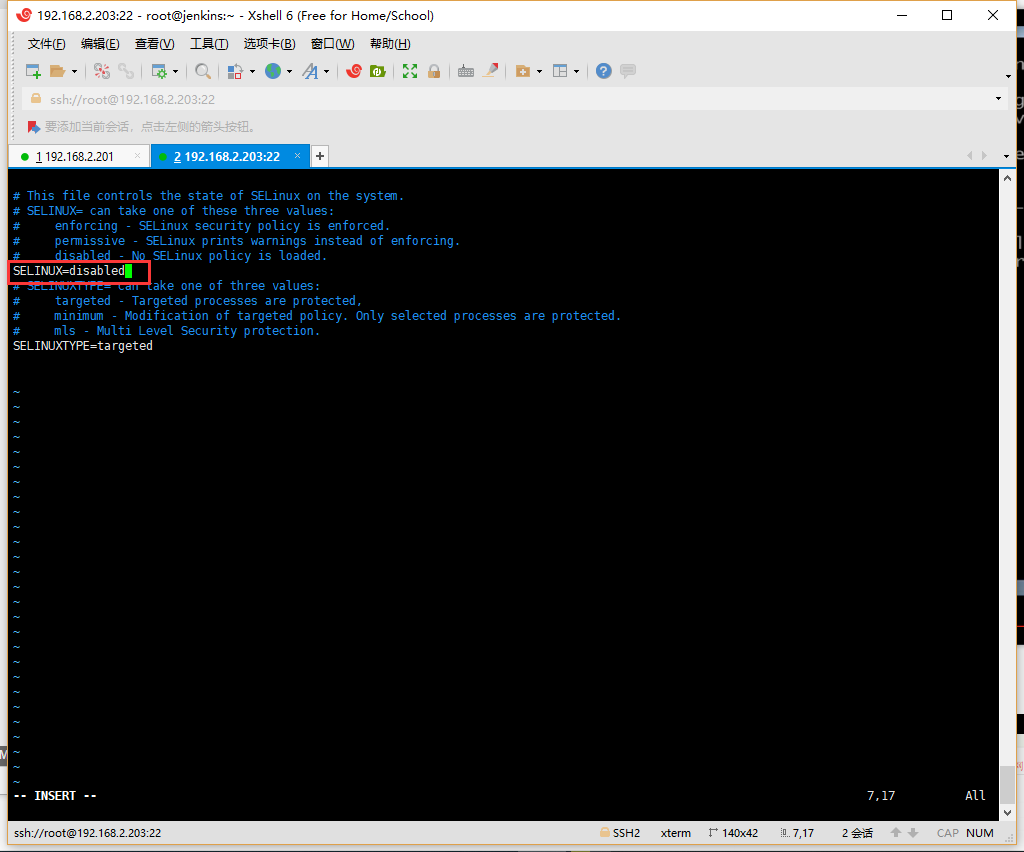Click the layout panes icon
1024x852 pixels.
(560, 71)
